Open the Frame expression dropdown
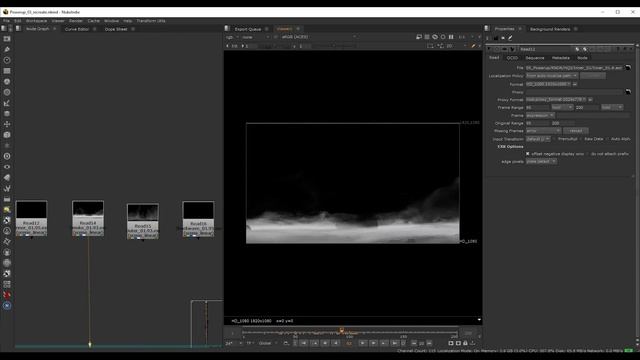This screenshot has height=360, width=640. tap(540, 116)
